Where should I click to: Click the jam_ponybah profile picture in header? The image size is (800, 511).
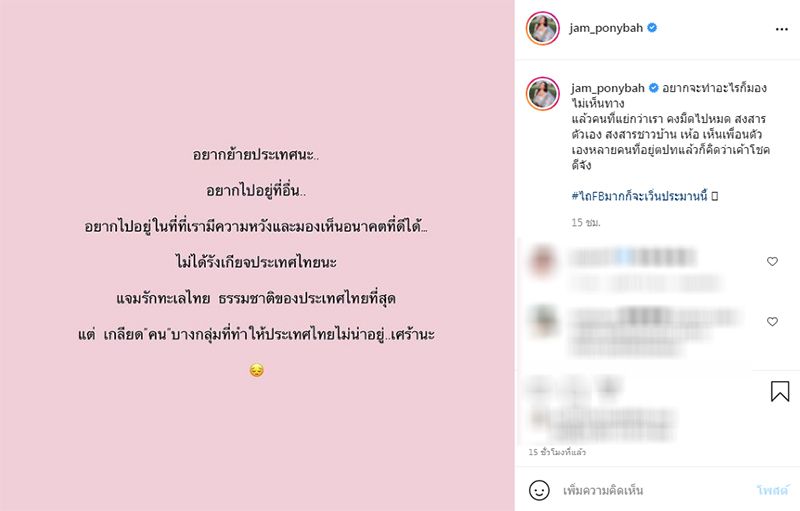click(x=543, y=29)
